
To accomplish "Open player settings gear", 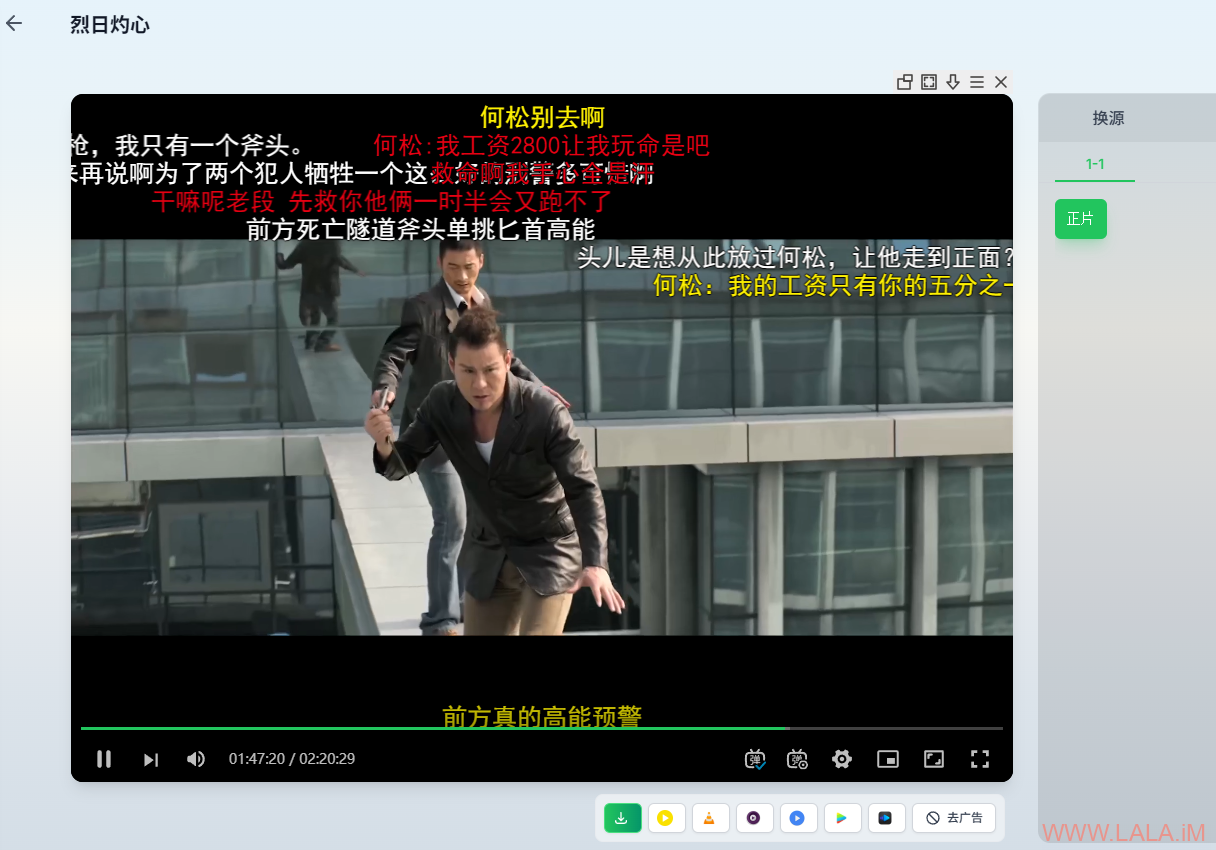I will [842, 759].
